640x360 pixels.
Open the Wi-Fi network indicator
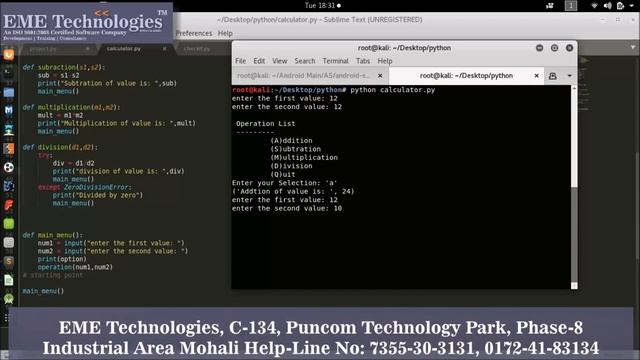pyautogui.click(x=594, y=6)
